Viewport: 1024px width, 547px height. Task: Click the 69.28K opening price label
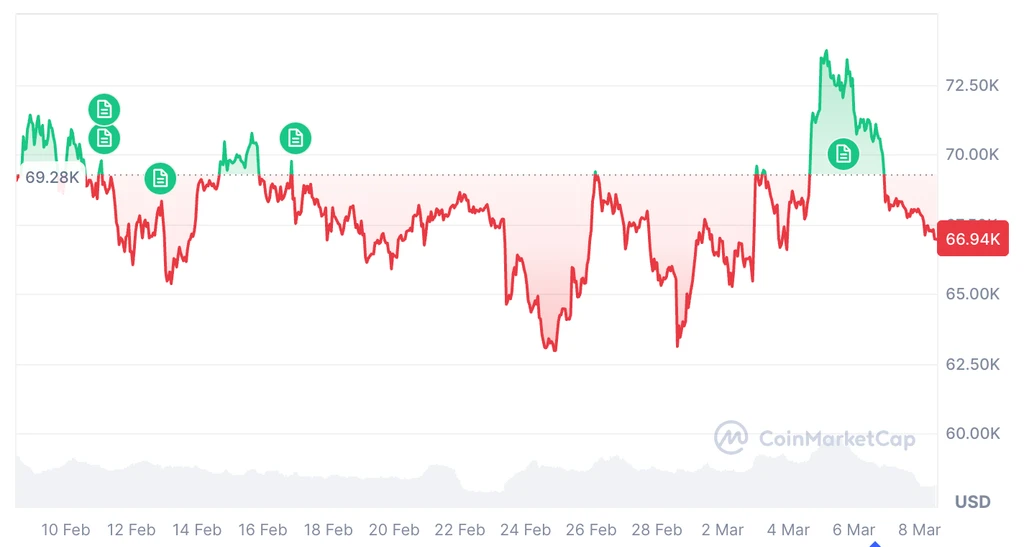[x=52, y=177]
